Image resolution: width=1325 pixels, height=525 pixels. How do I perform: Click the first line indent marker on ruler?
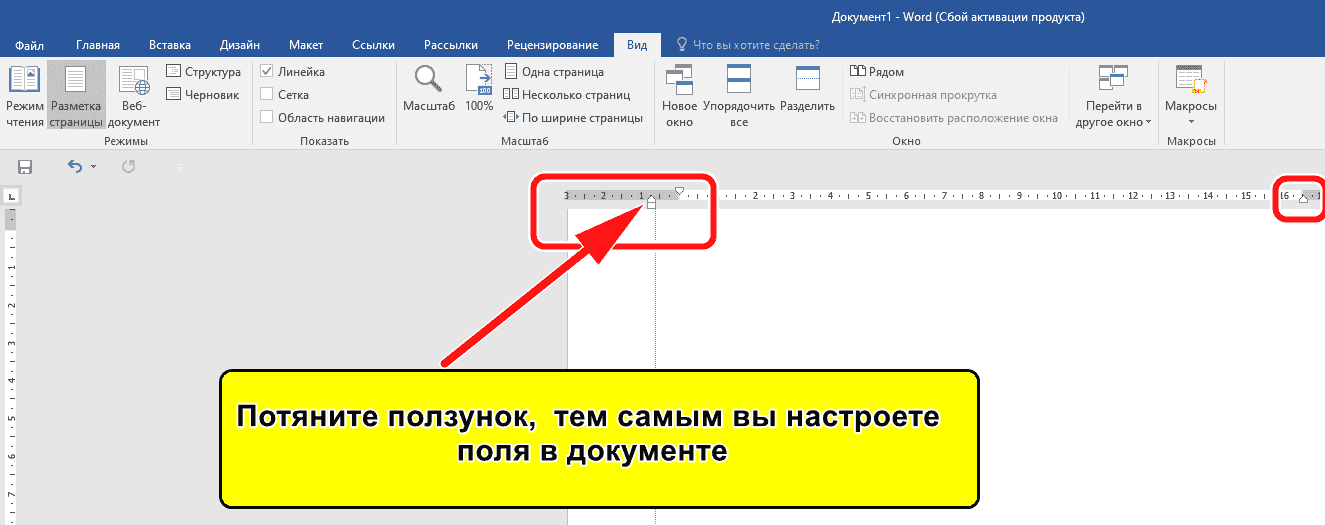(680, 191)
